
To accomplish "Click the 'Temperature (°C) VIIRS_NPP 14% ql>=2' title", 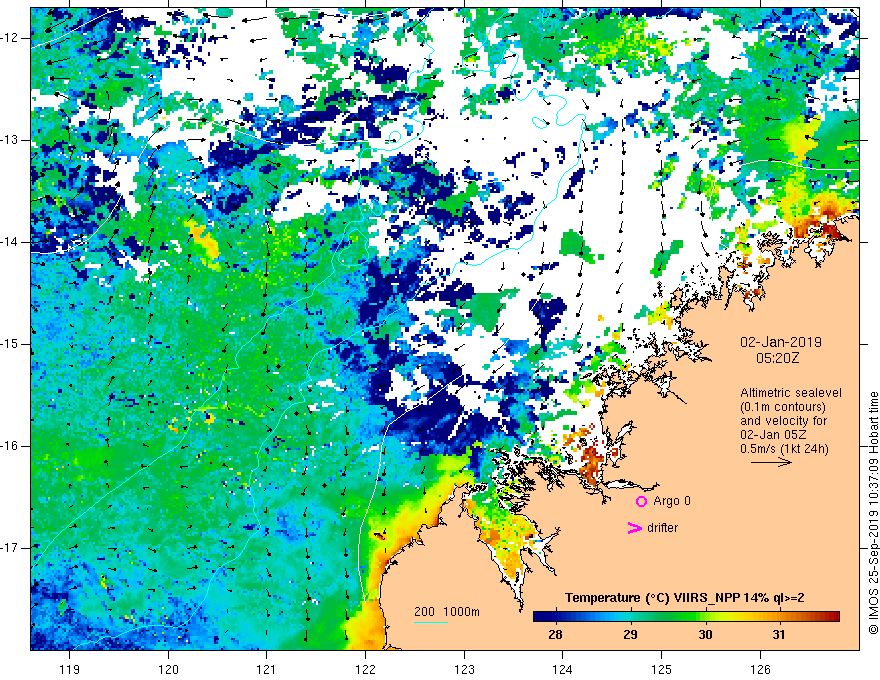I will 684,598.
